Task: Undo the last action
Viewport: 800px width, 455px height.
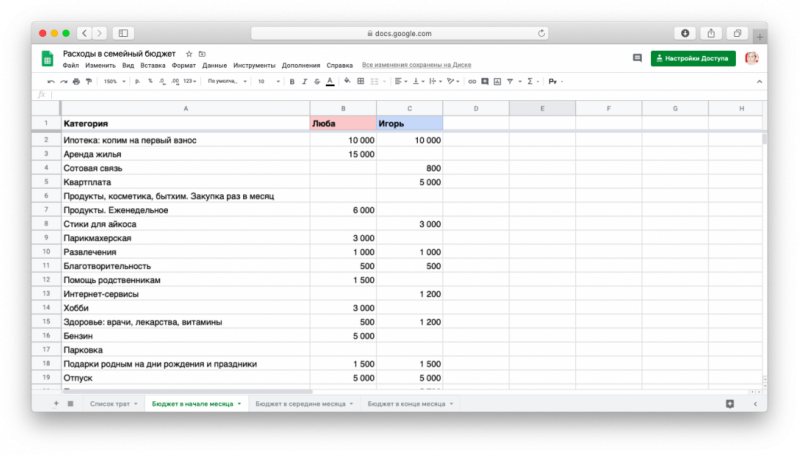Action: (x=51, y=82)
